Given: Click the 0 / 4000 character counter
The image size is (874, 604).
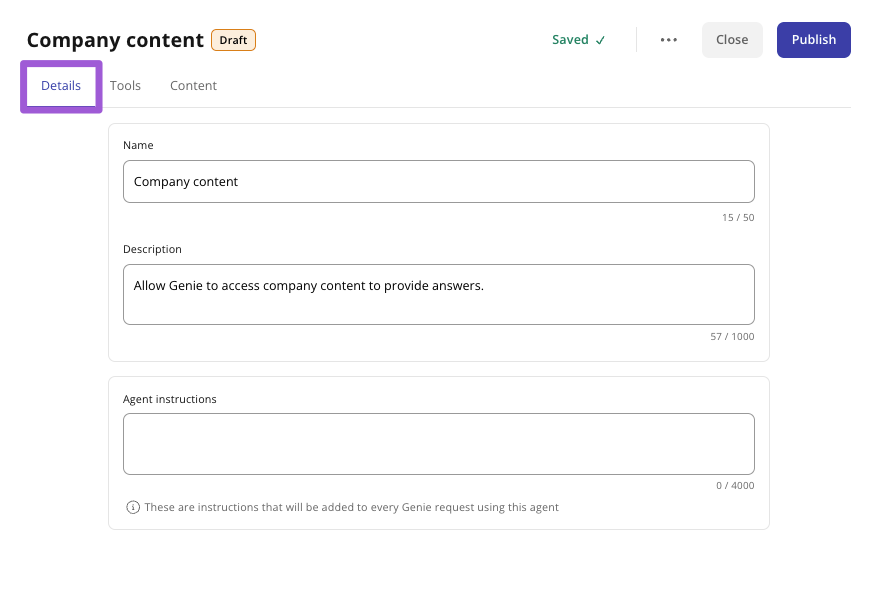Looking at the screenshot, I should [735, 485].
